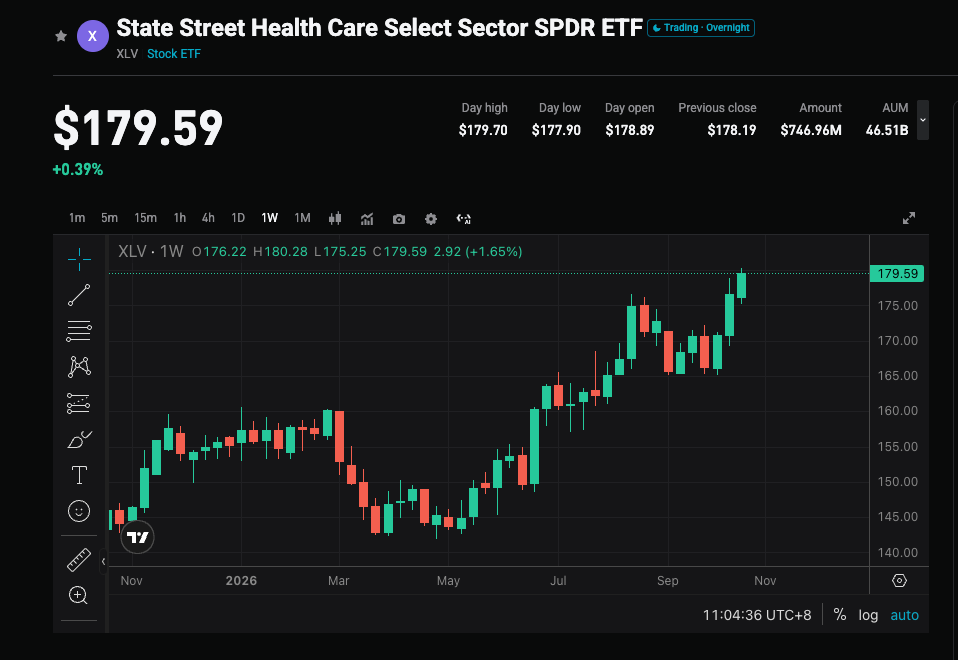958x660 pixels.
Task: Add XLV to favorites with star icon
Action: click(60, 36)
